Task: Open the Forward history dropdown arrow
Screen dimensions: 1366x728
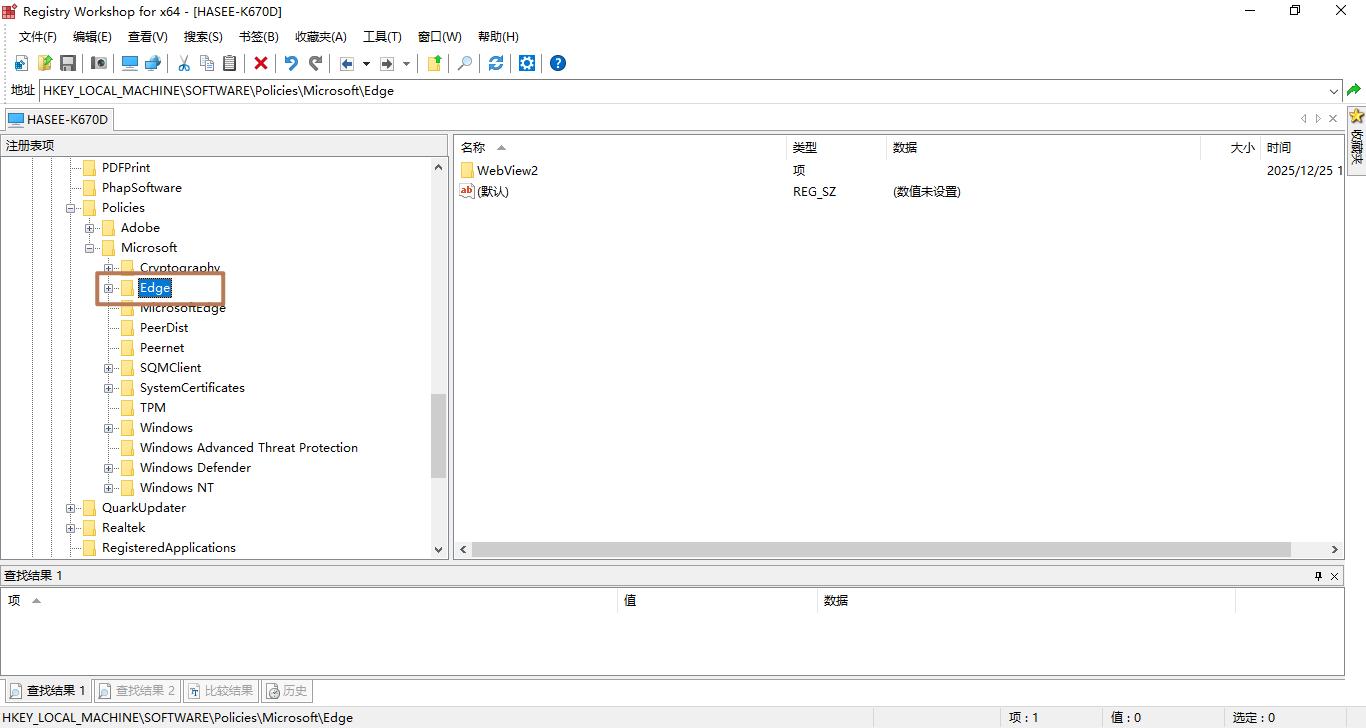Action: point(407,63)
